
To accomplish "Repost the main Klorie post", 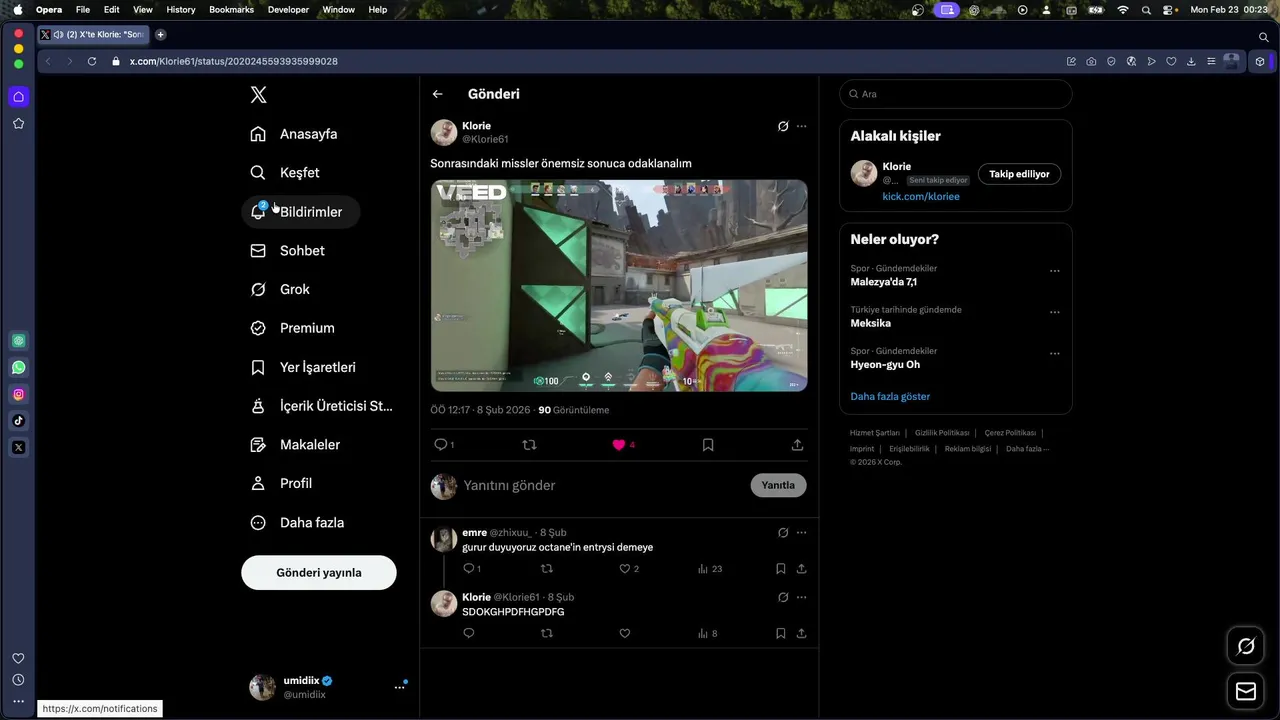I will (x=530, y=445).
